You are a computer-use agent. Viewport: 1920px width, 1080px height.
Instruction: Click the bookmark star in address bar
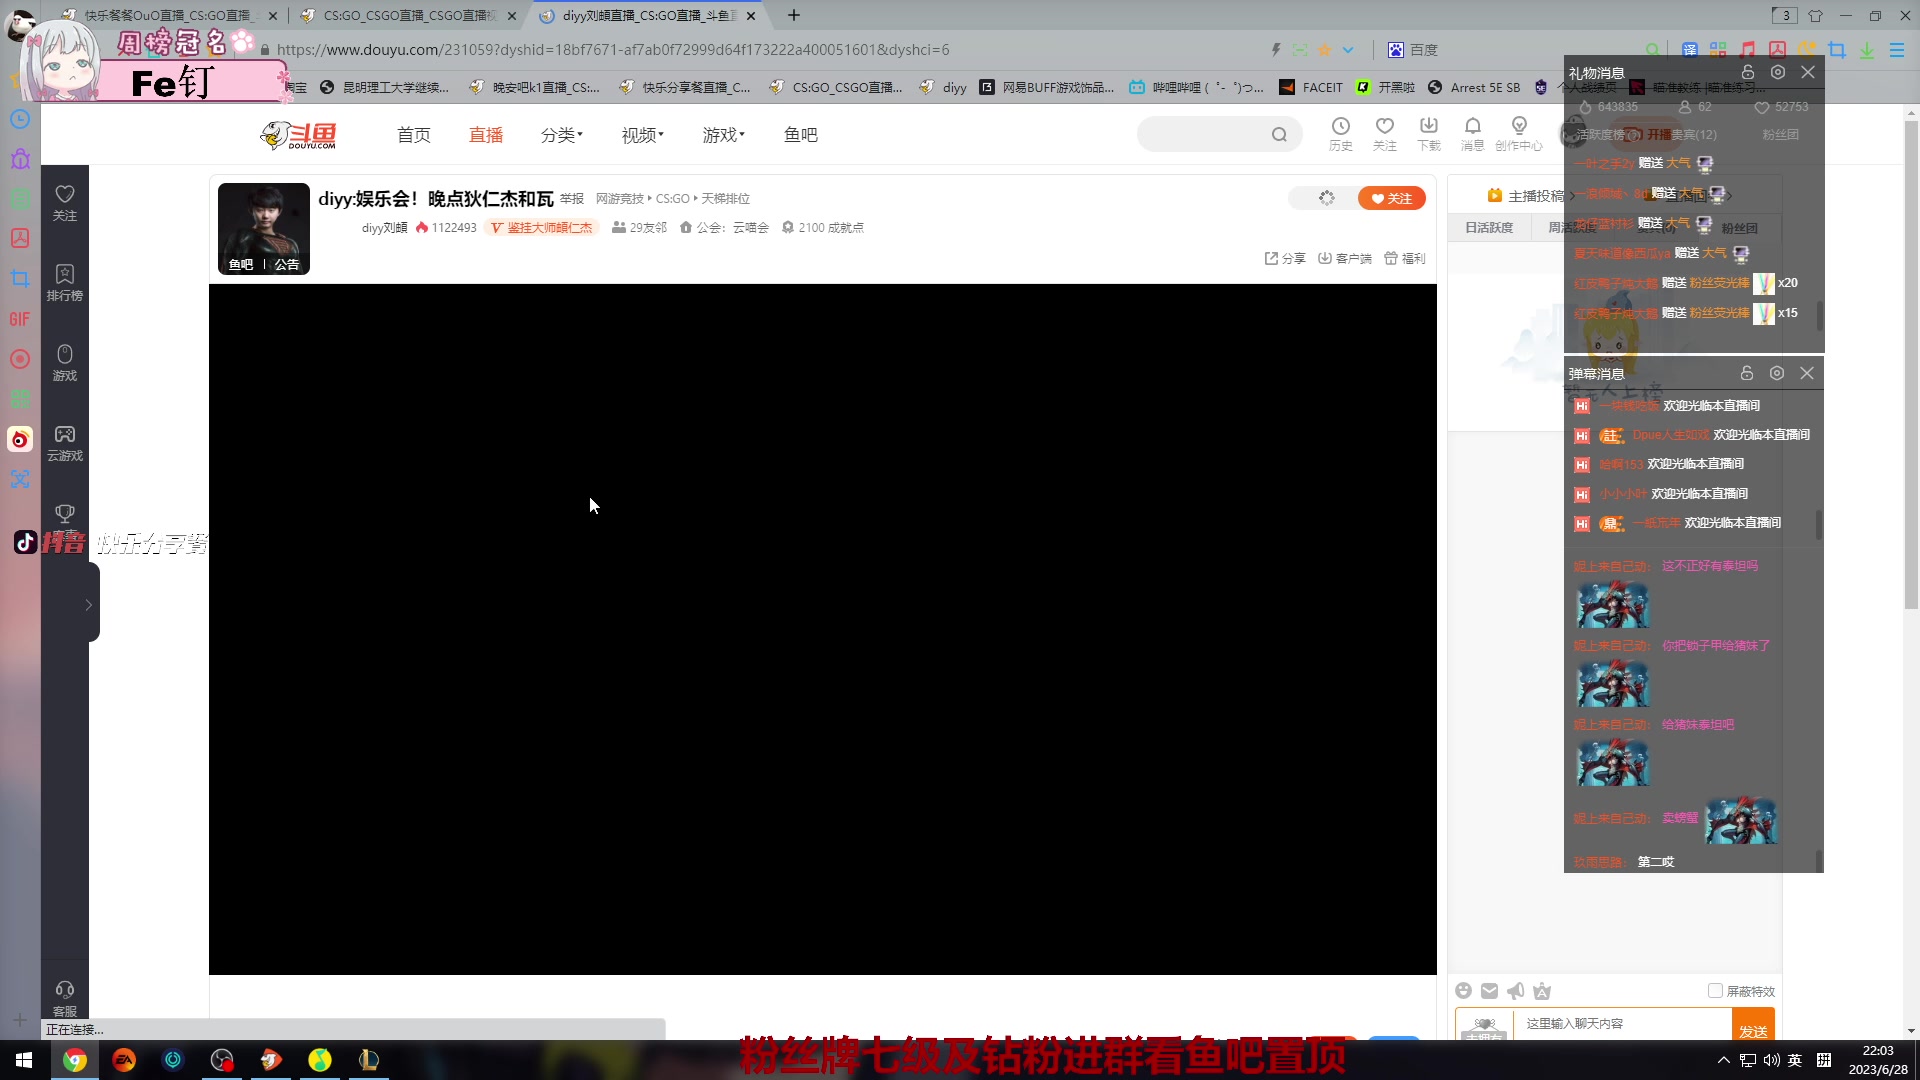pos(1324,50)
